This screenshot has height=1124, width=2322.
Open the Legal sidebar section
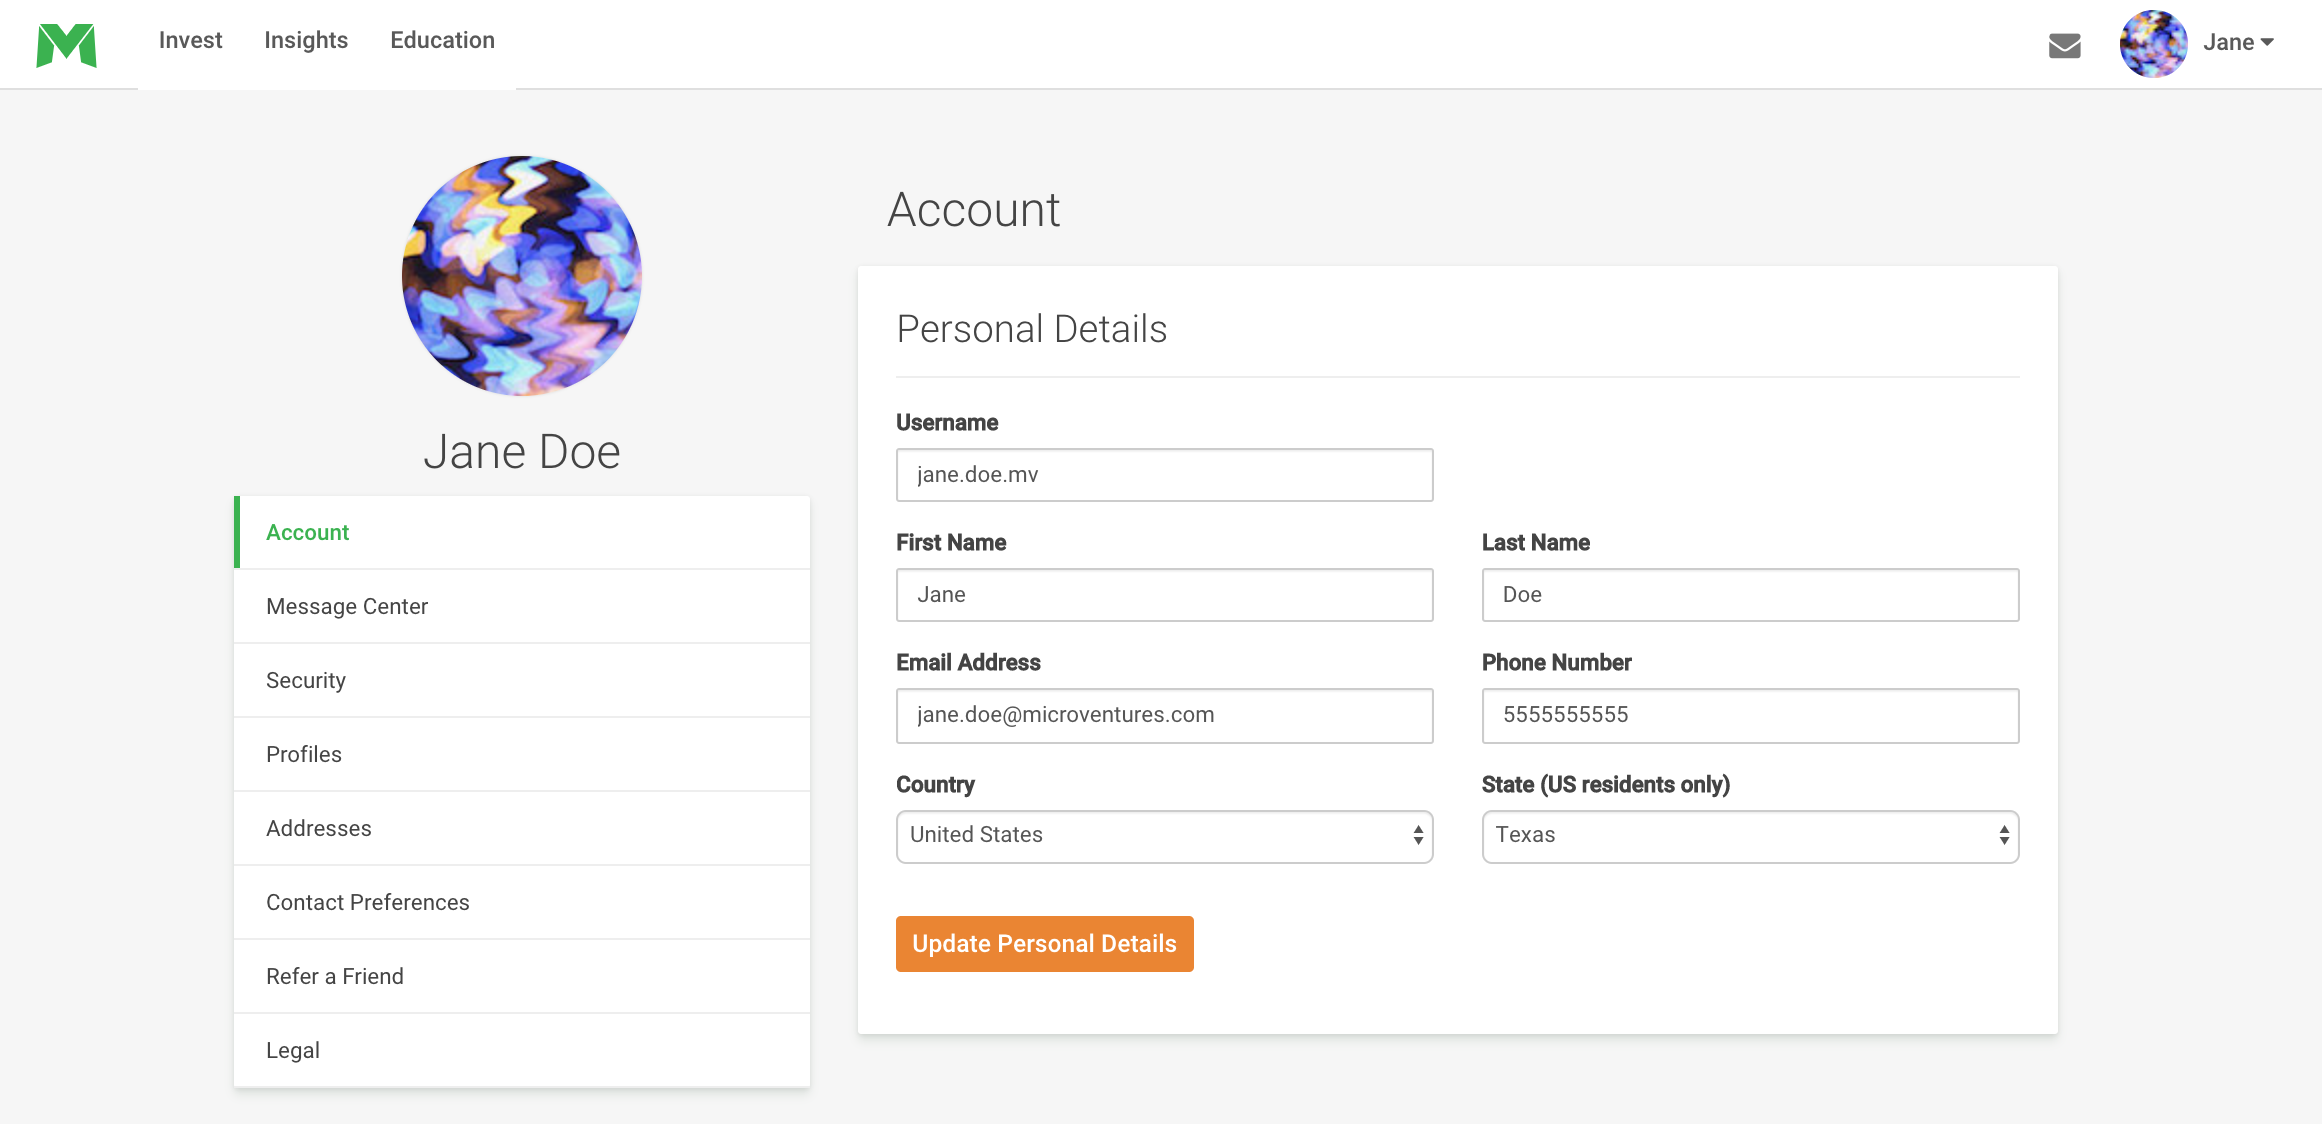(x=522, y=1050)
